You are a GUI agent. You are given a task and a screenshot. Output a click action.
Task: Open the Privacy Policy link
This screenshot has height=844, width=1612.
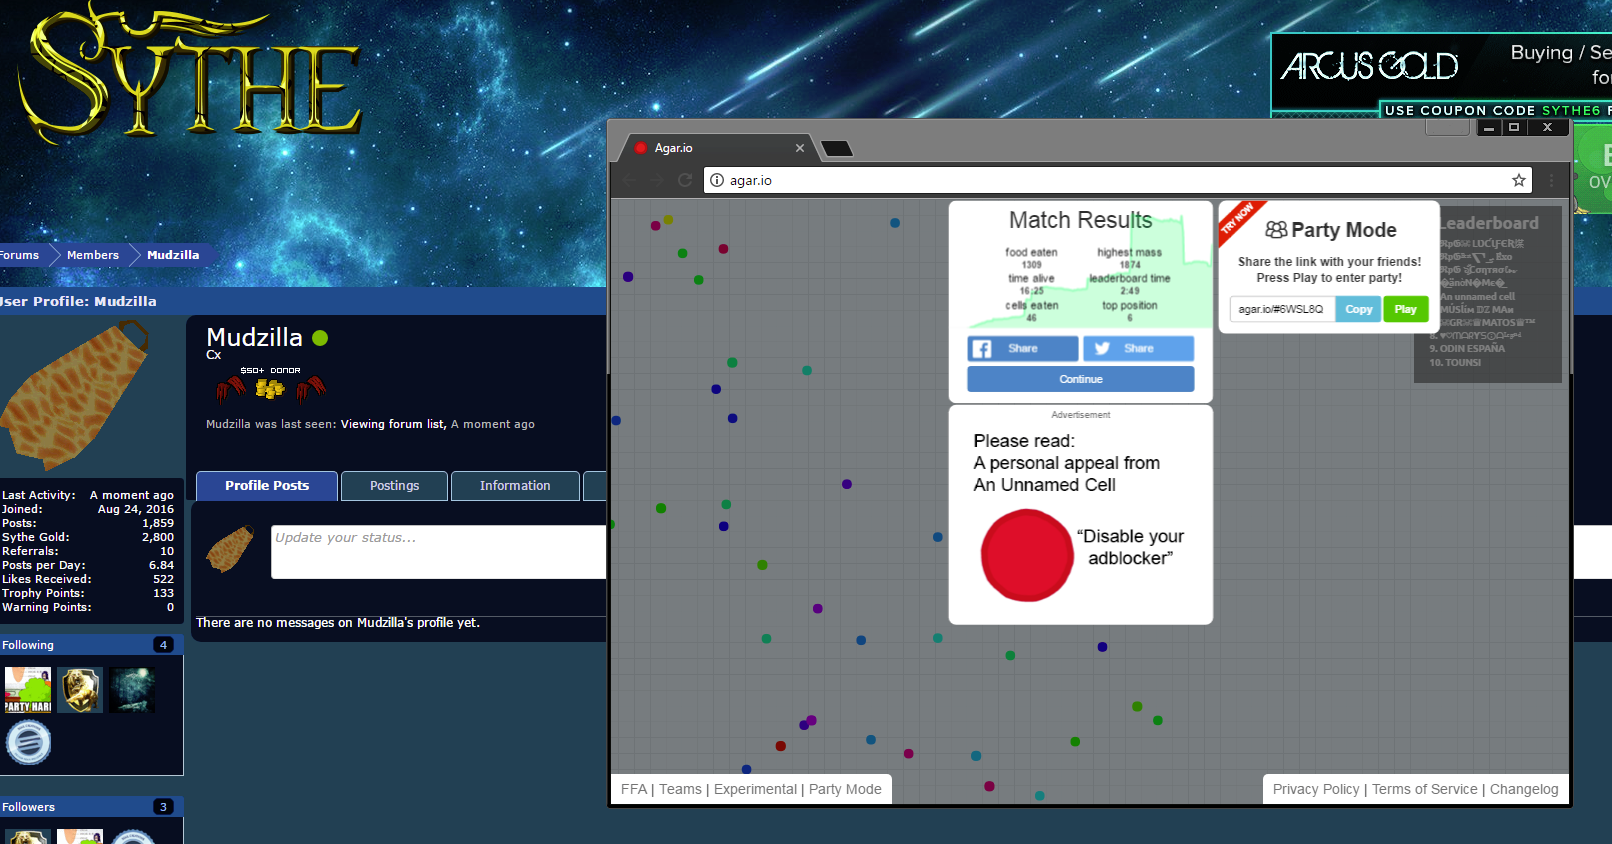point(1316,789)
